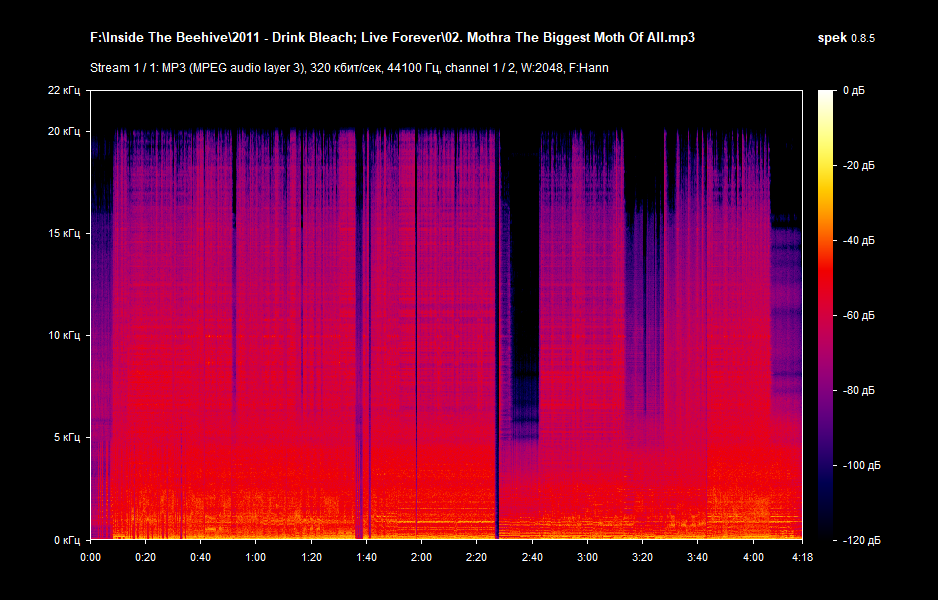
Task: Click the -60 дБ scale label
Action: pyautogui.click(x=857, y=315)
